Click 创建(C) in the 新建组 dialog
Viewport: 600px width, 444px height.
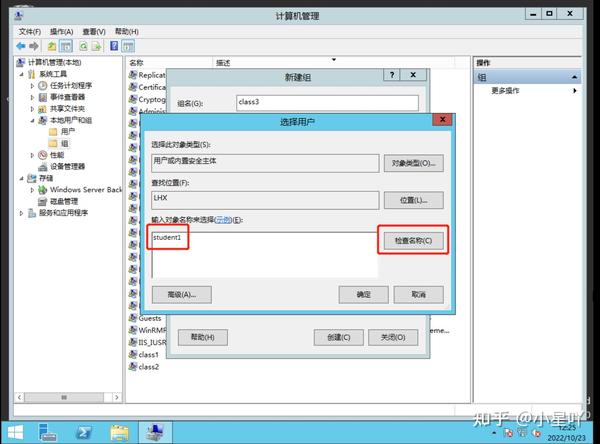tap(339, 337)
